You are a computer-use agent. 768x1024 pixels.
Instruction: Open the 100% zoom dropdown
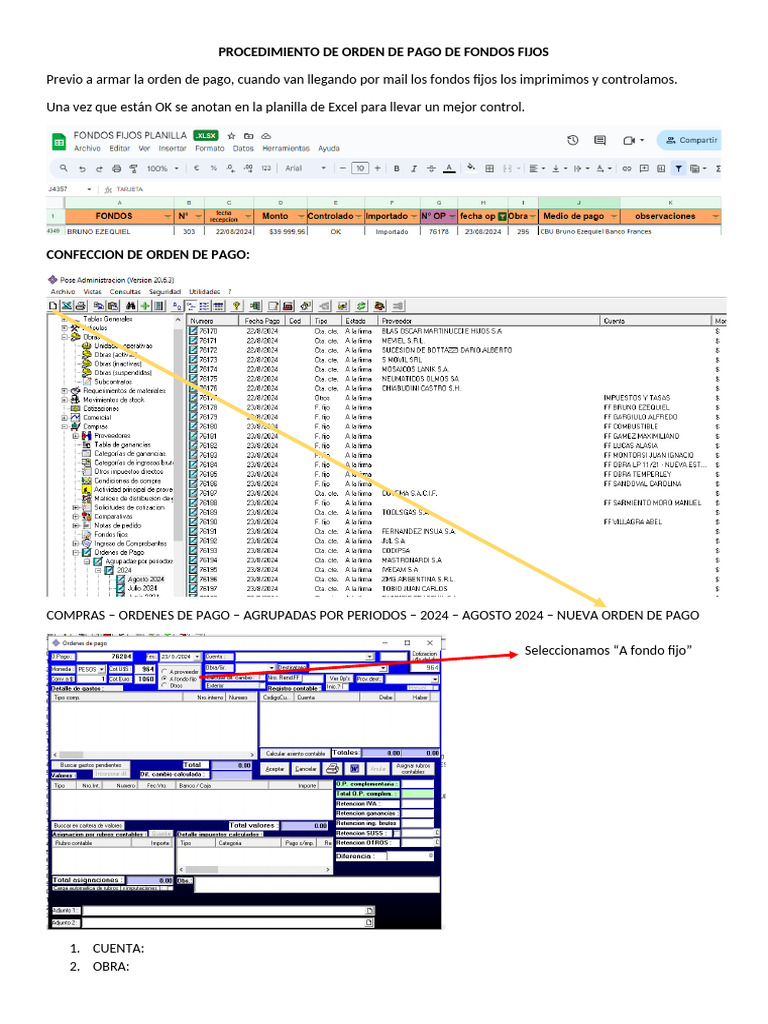[162, 168]
